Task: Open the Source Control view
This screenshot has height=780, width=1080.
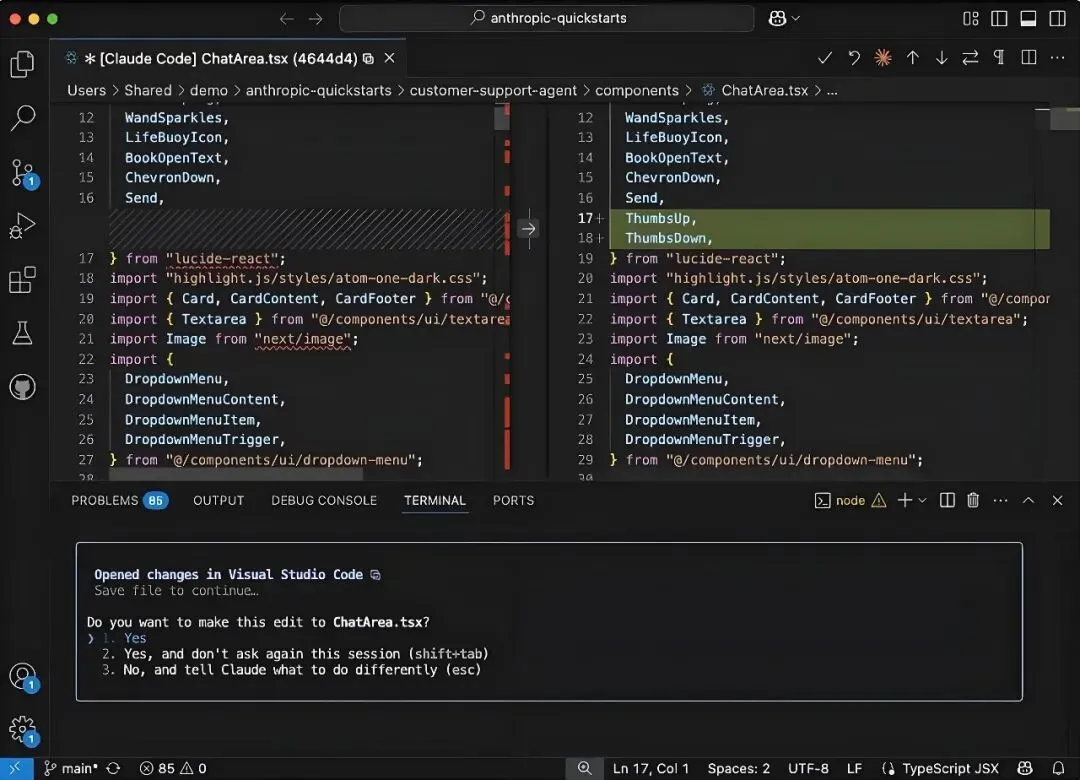Action: coord(23,172)
